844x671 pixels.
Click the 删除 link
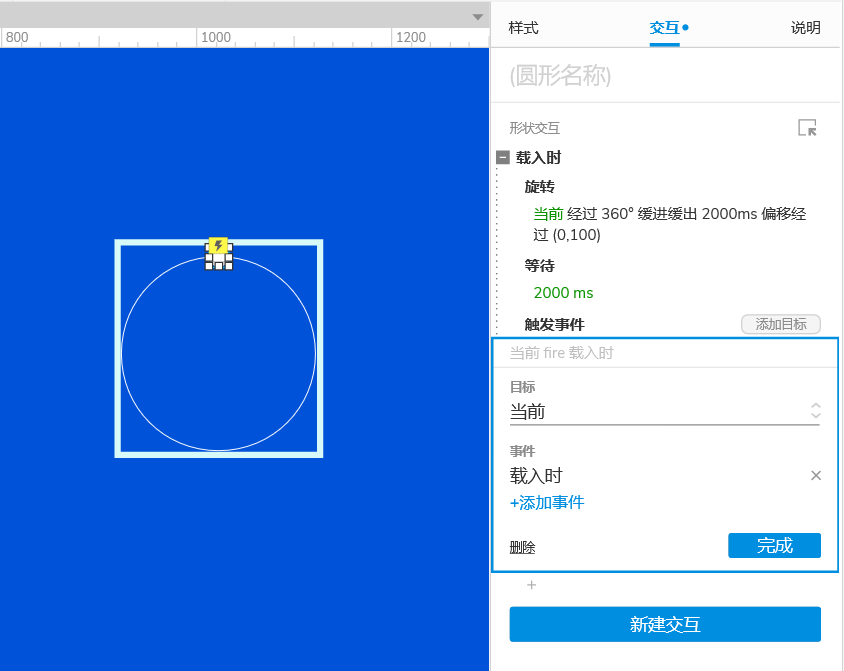[522, 547]
